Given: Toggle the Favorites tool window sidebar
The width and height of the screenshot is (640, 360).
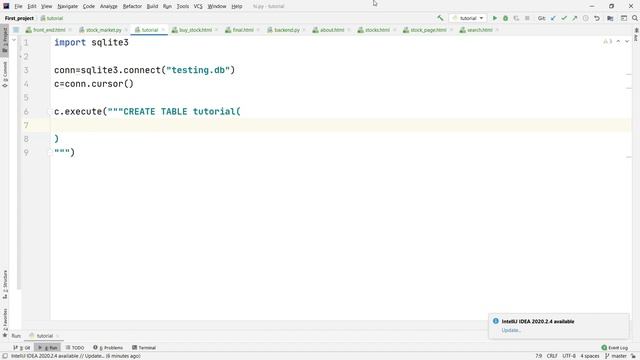Looking at the screenshot, I should coord(5,323).
